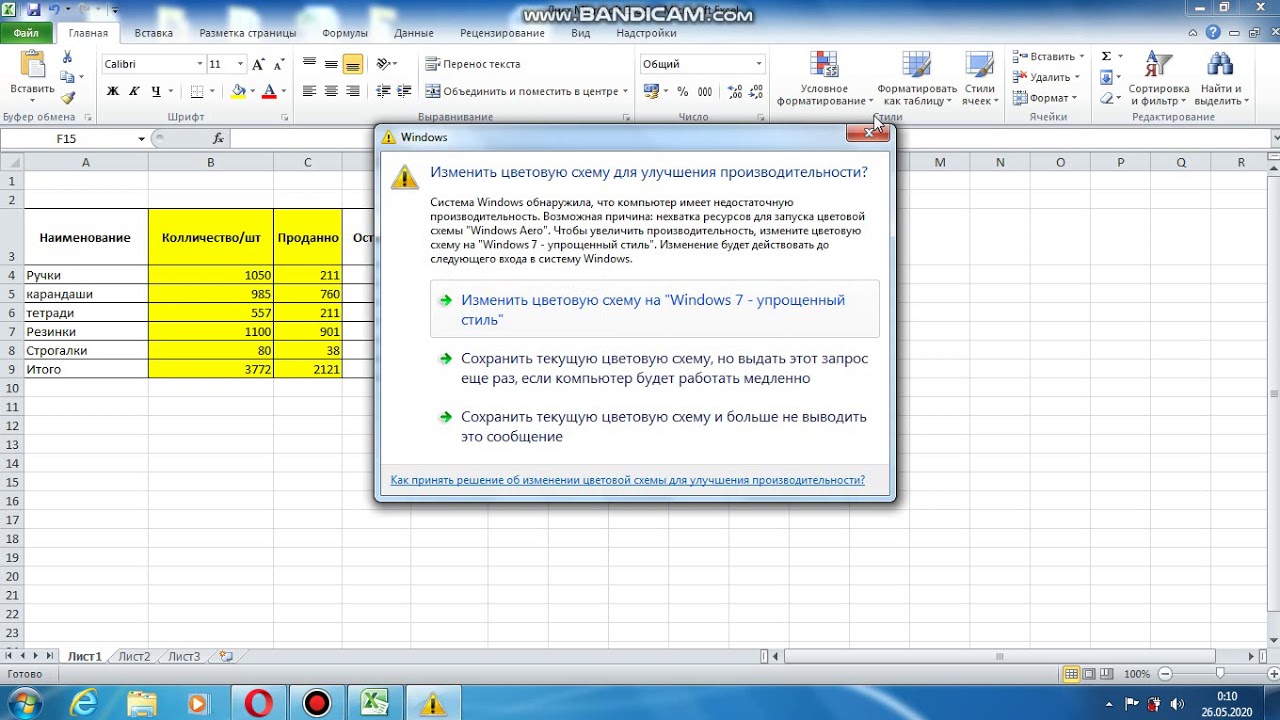Open Opera from the taskbar

point(258,704)
